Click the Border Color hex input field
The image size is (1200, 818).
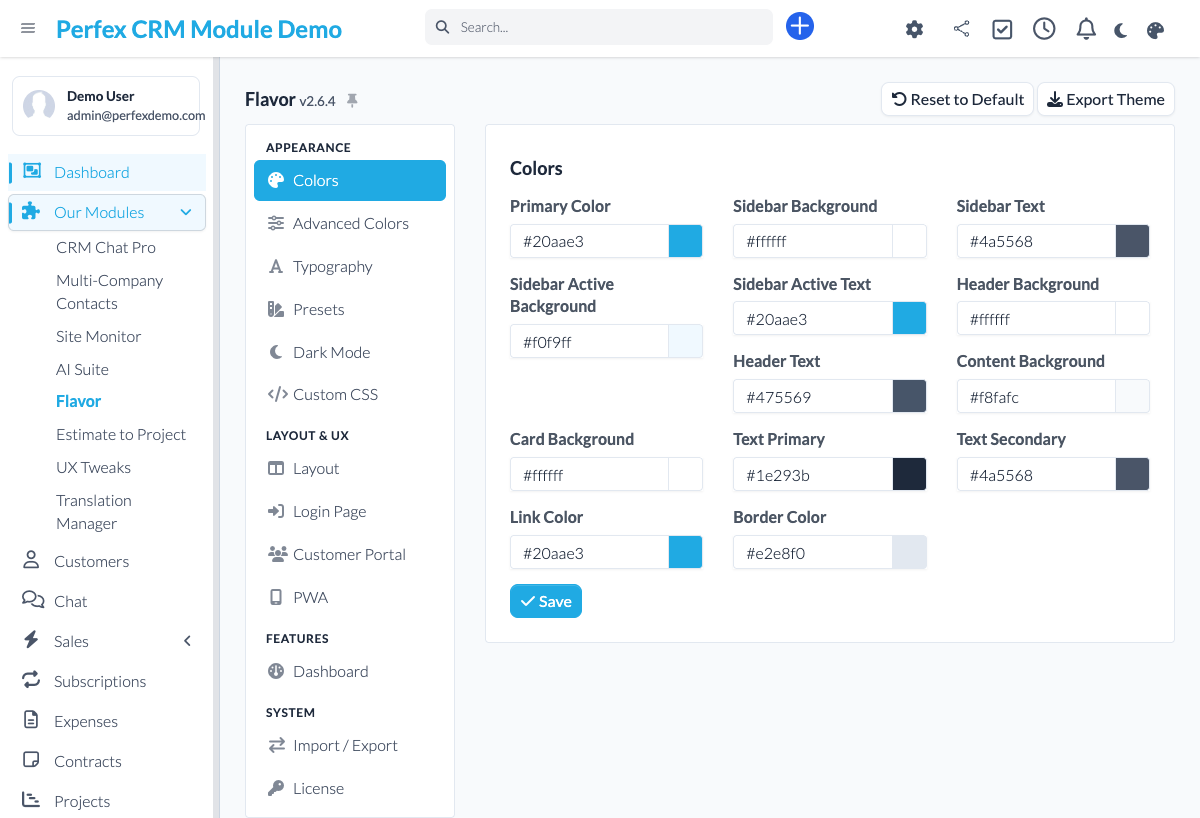(x=812, y=553)
